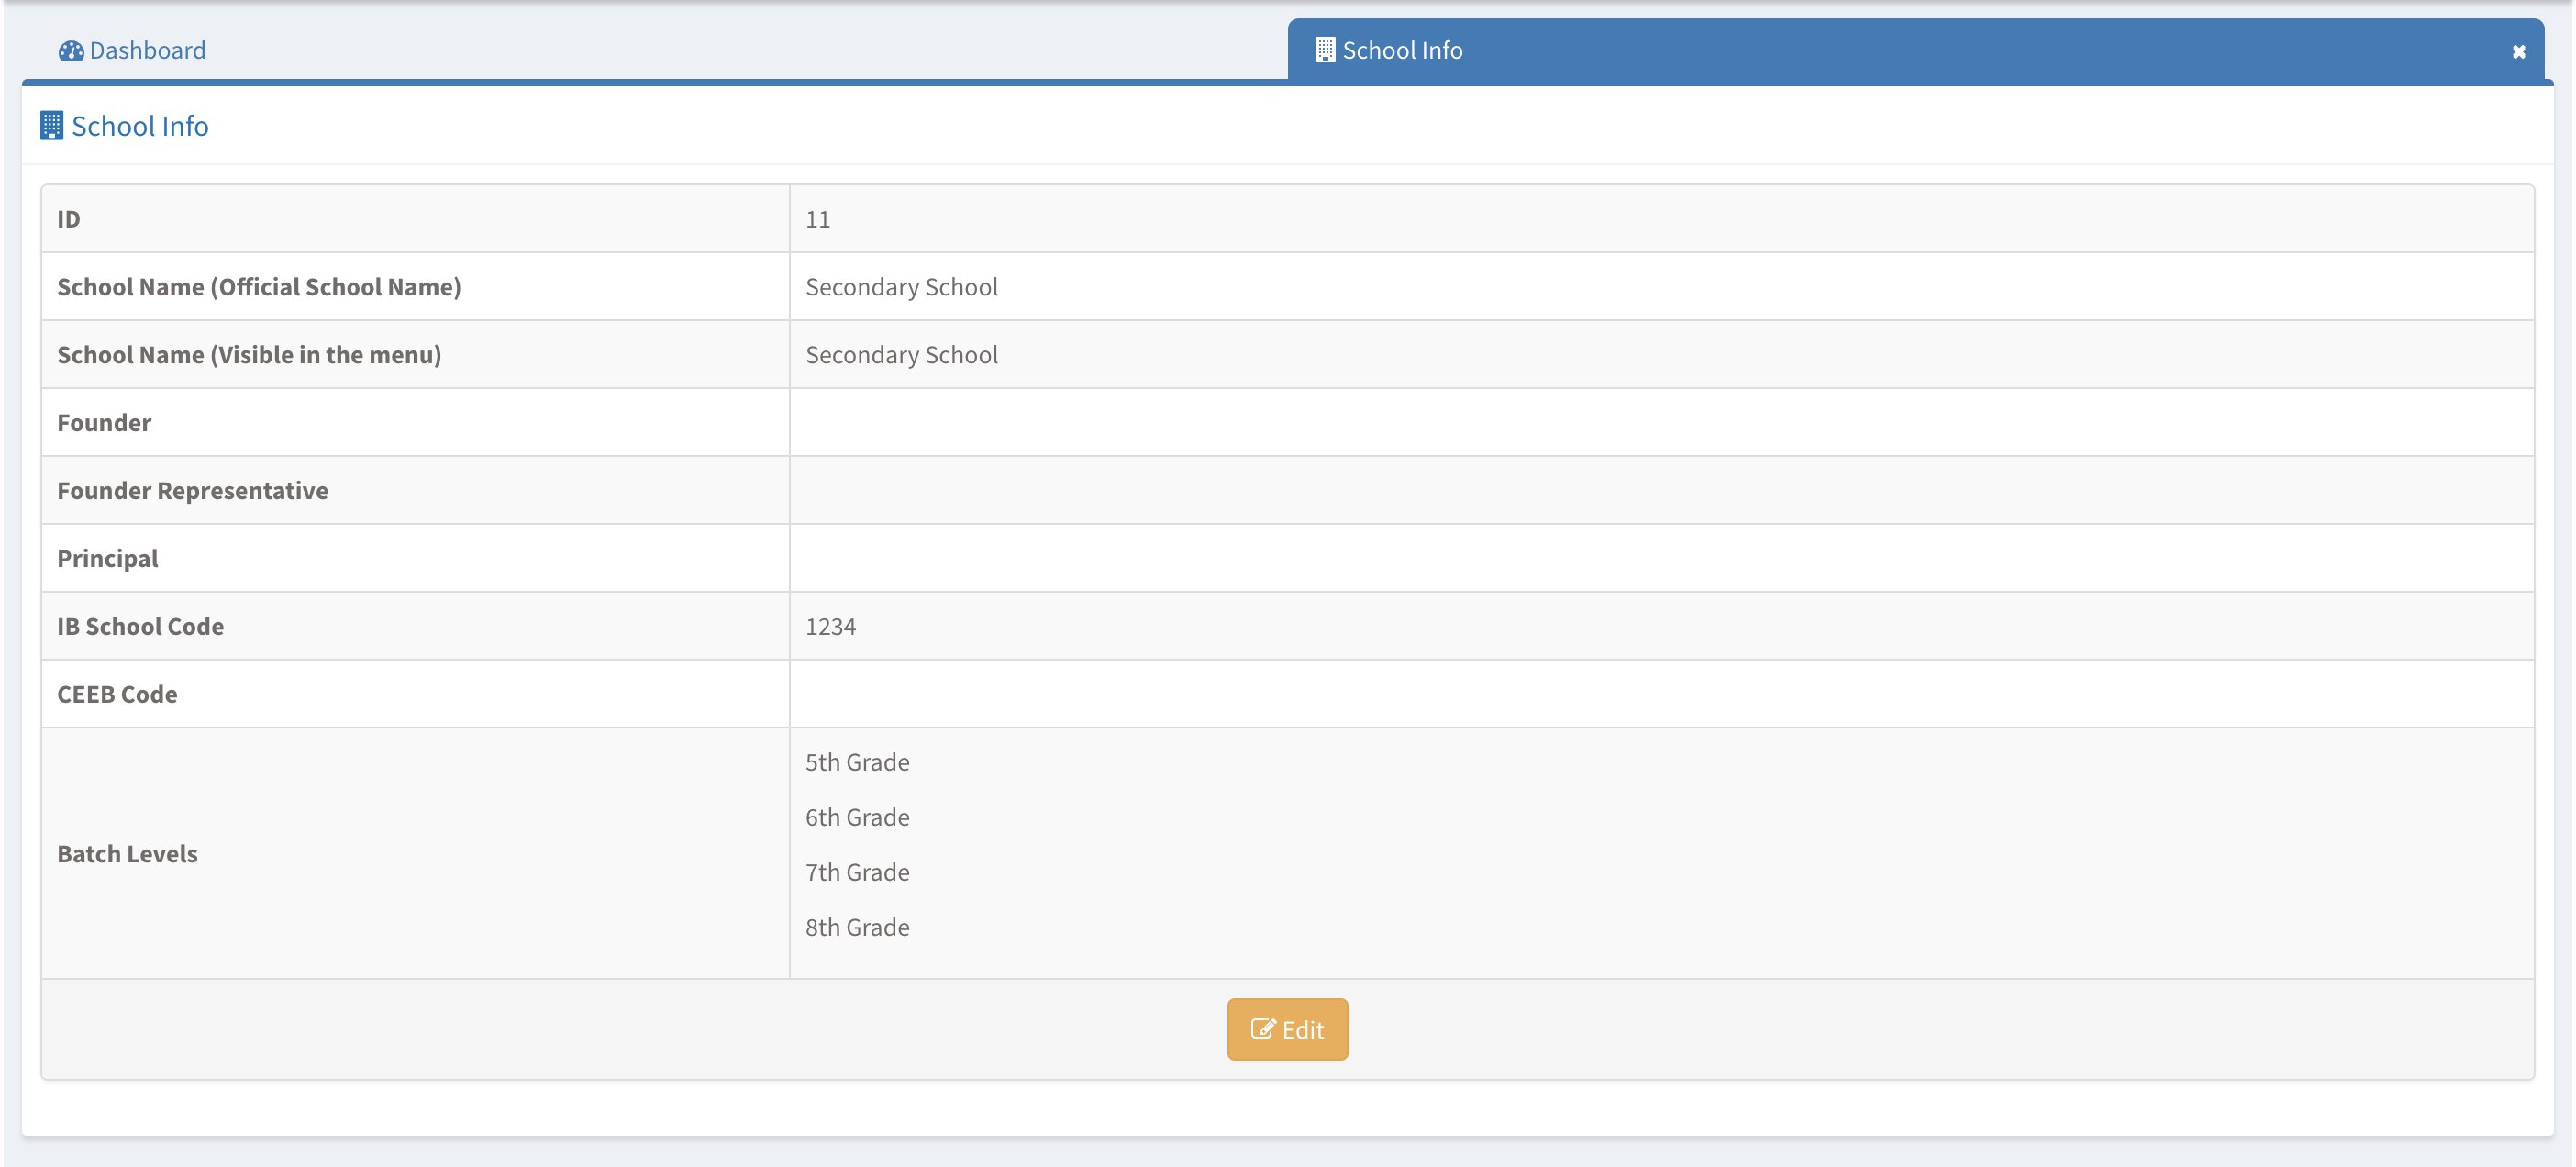Click the menu-visible school name value

coord(901,355)
